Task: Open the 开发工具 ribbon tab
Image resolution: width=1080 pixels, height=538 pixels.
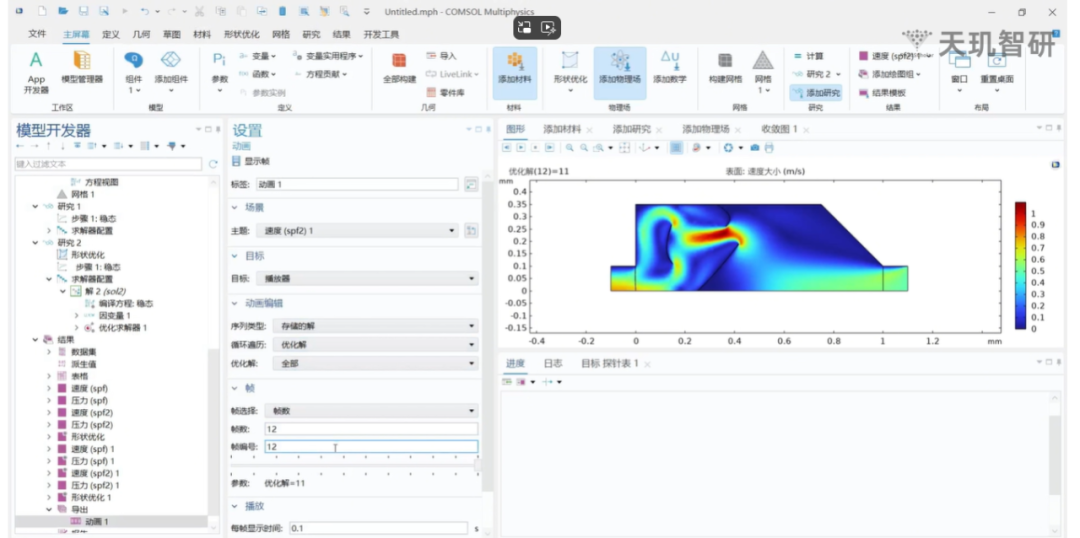Action: [381, 34]
